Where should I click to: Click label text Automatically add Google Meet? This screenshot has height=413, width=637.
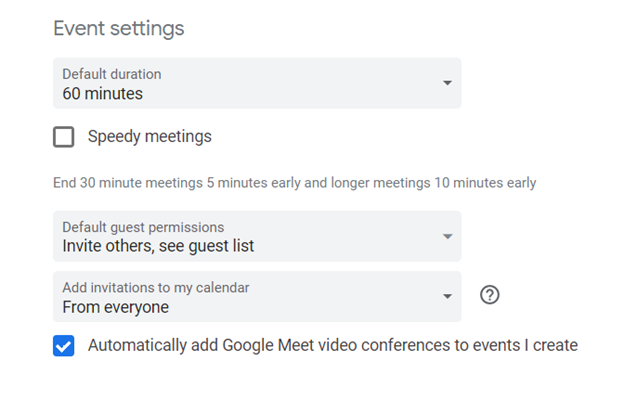[333, 346]
